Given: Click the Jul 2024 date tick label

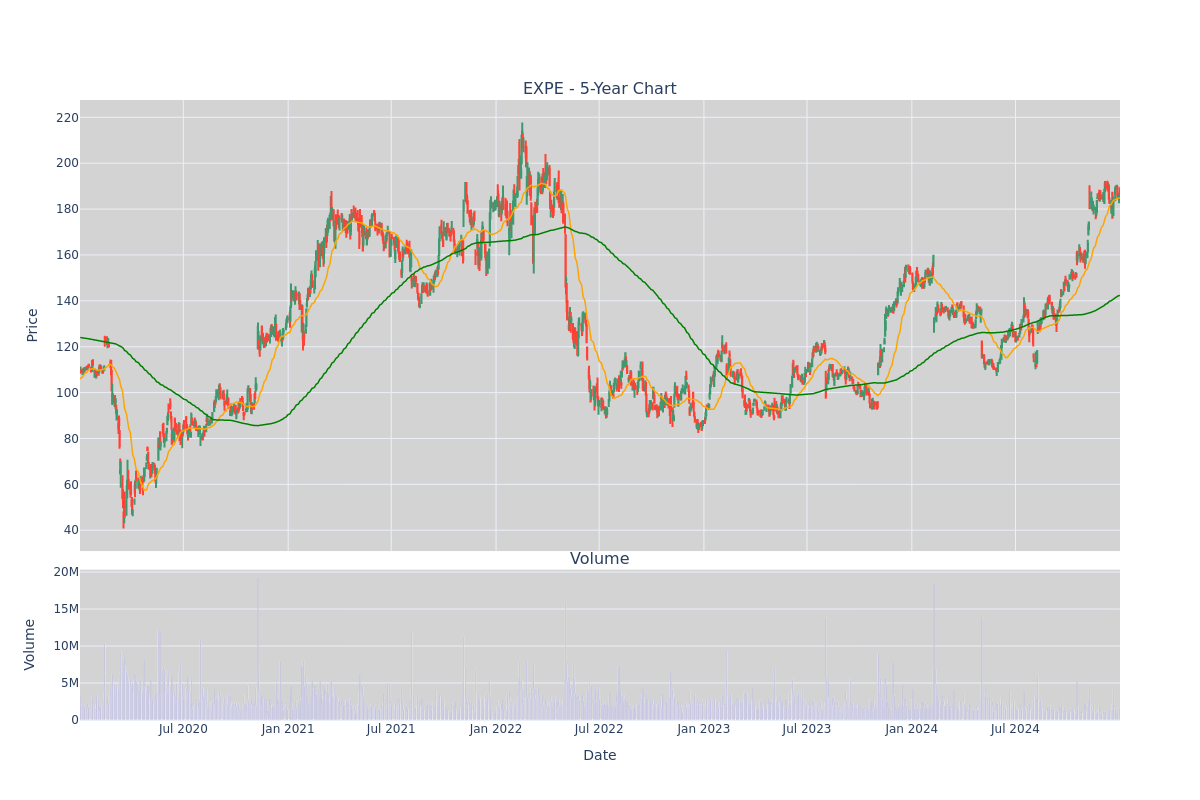Looking at the screenshot, I should point(1015,729).
